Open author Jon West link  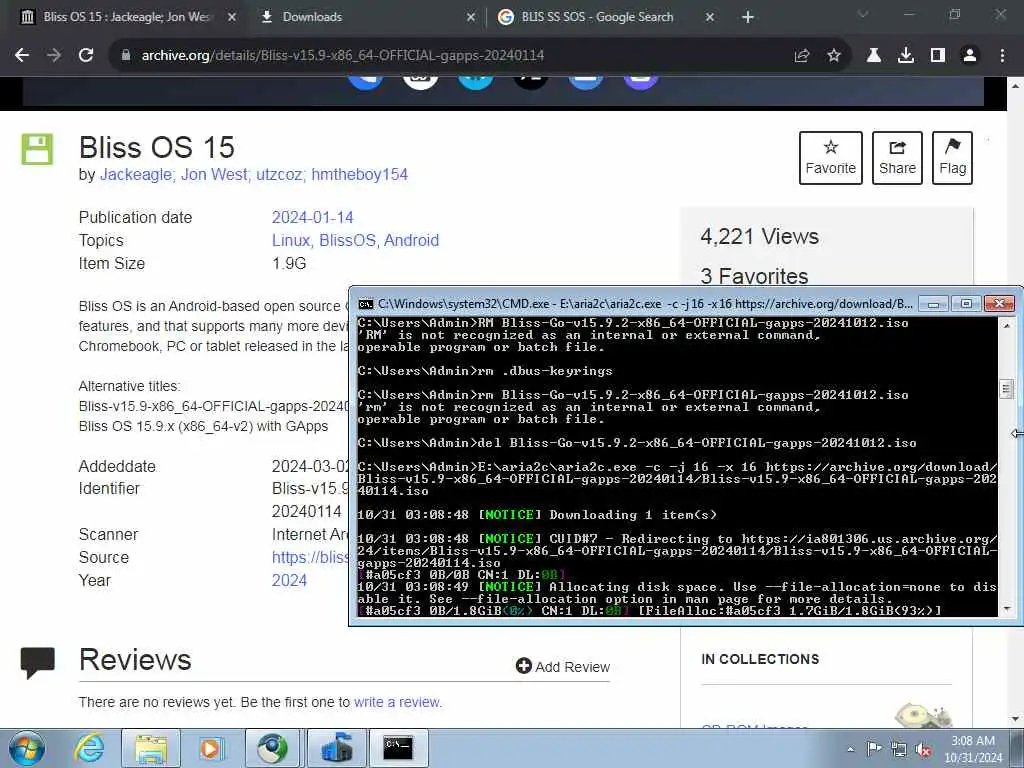pos(214,174)
